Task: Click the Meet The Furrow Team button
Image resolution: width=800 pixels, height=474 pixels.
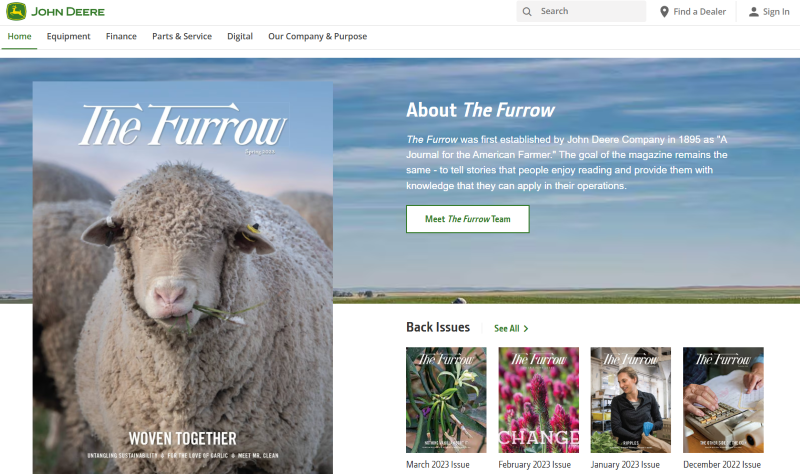Action: tap(468, 219)
